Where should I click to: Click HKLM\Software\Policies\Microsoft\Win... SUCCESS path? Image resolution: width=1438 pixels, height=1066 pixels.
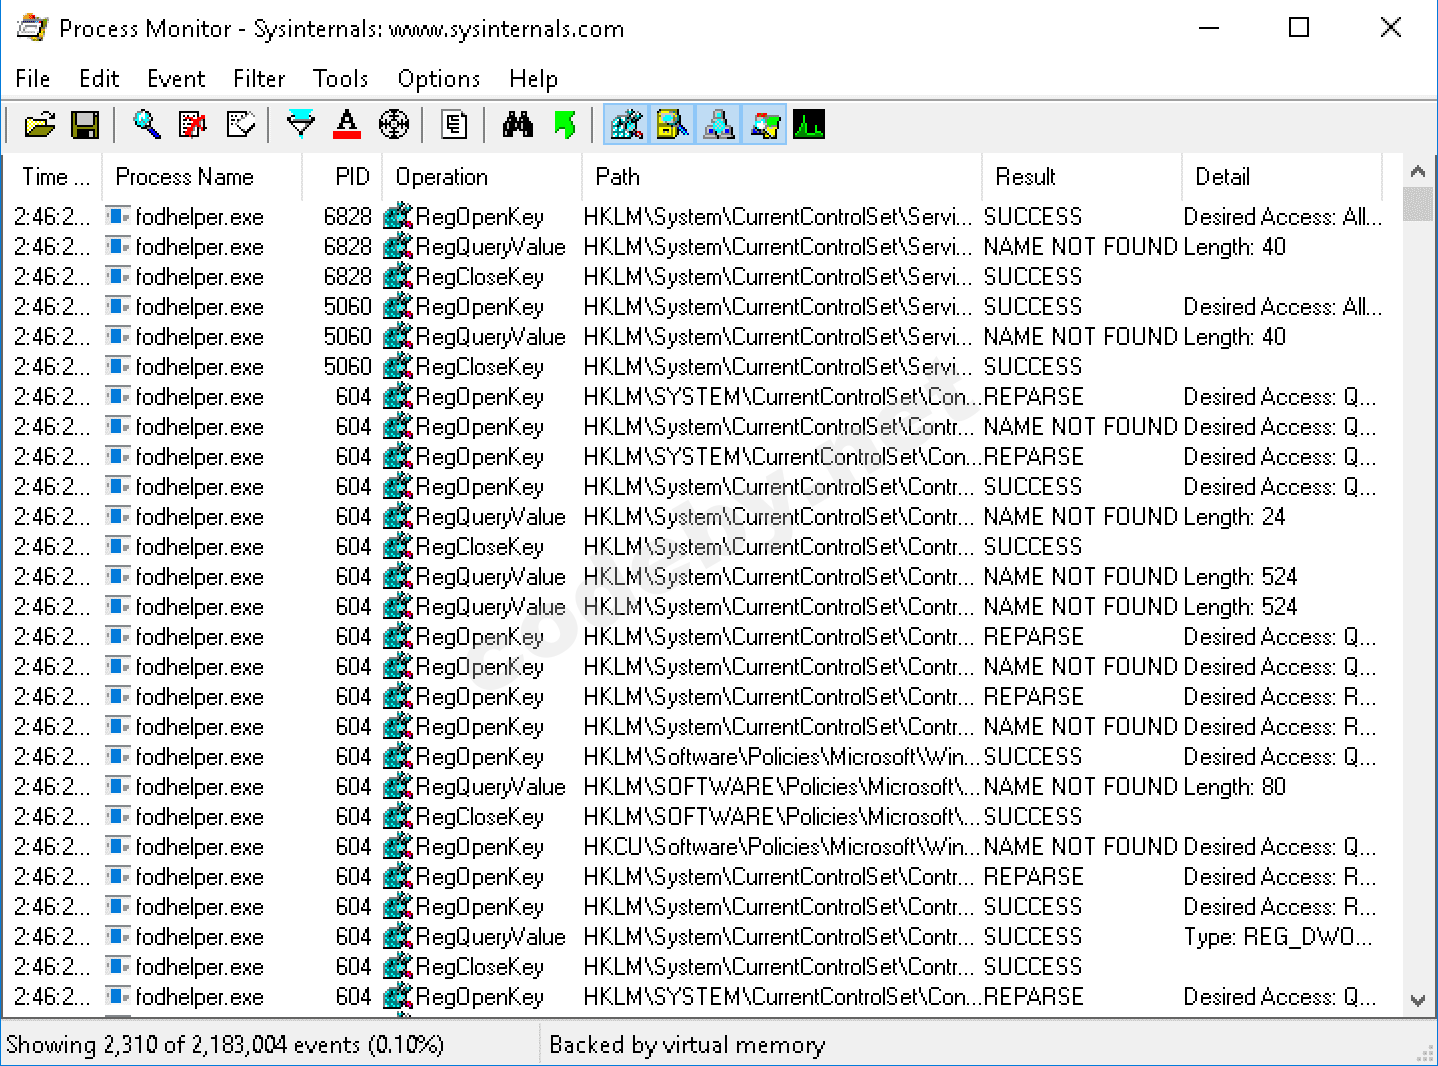coord(782,757)
